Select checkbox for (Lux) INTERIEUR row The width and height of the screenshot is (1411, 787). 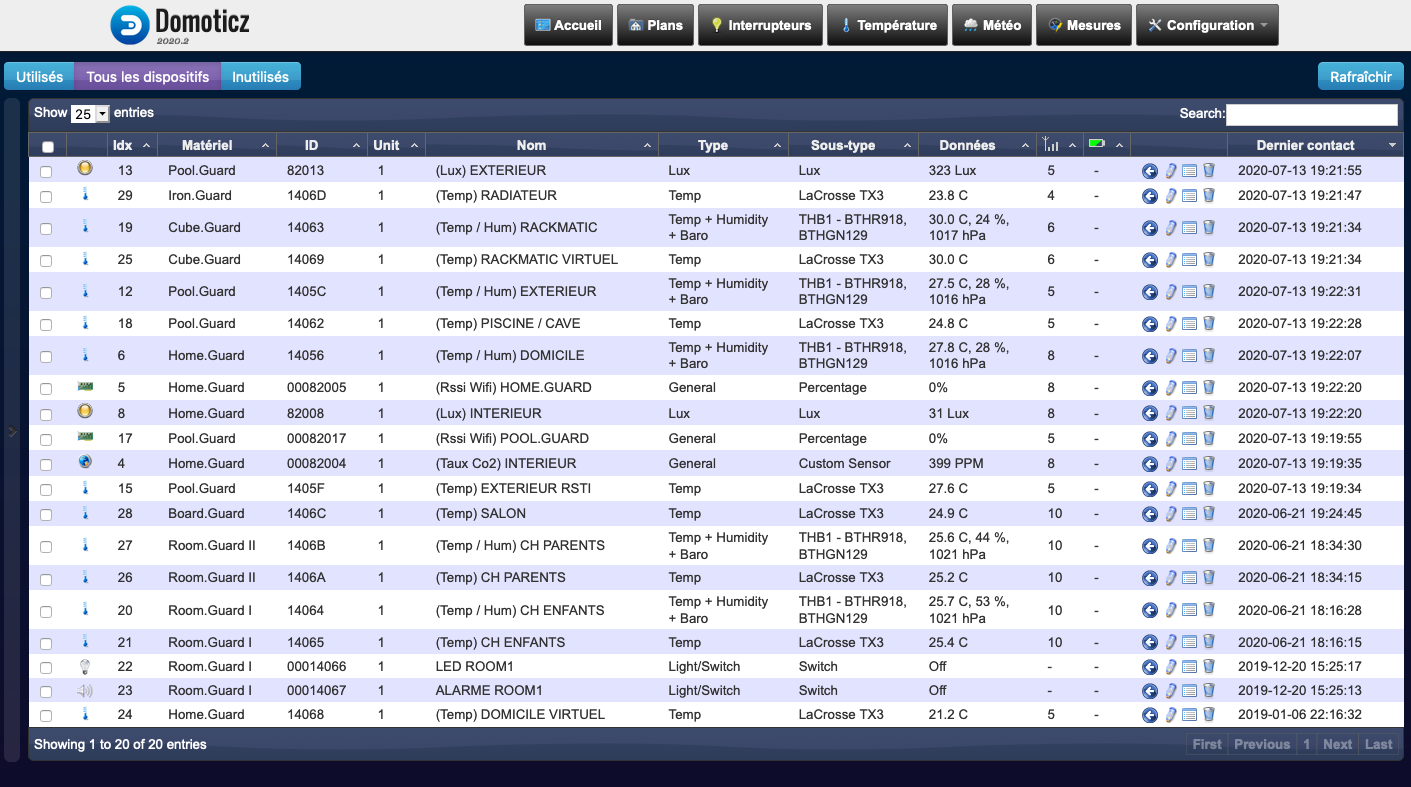[46, 414]
